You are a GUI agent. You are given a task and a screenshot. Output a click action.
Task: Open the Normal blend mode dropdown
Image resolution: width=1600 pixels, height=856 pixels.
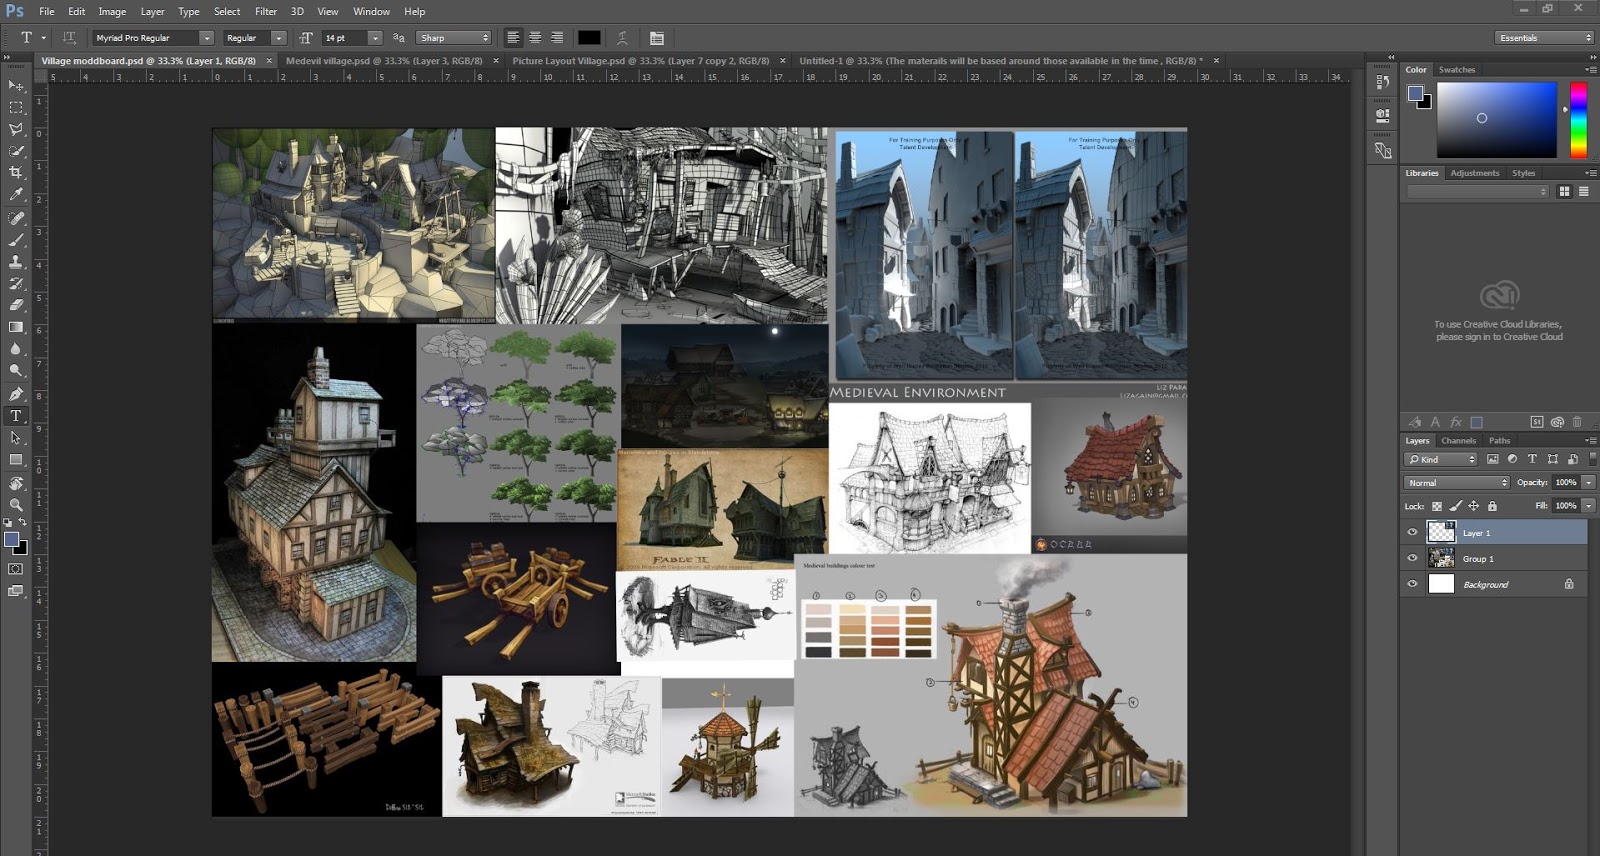(1457, 482)
